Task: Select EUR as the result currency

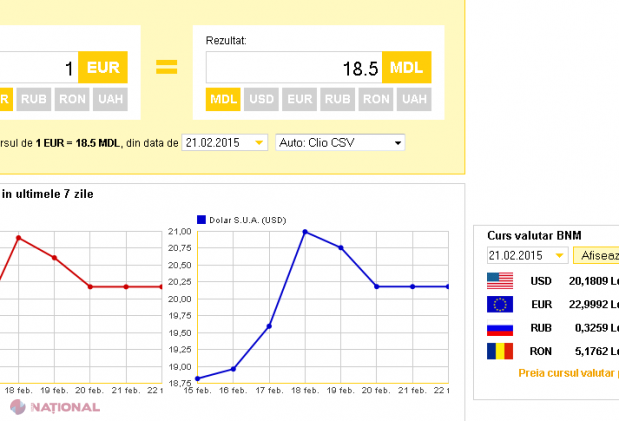Action: click(299, 100)
